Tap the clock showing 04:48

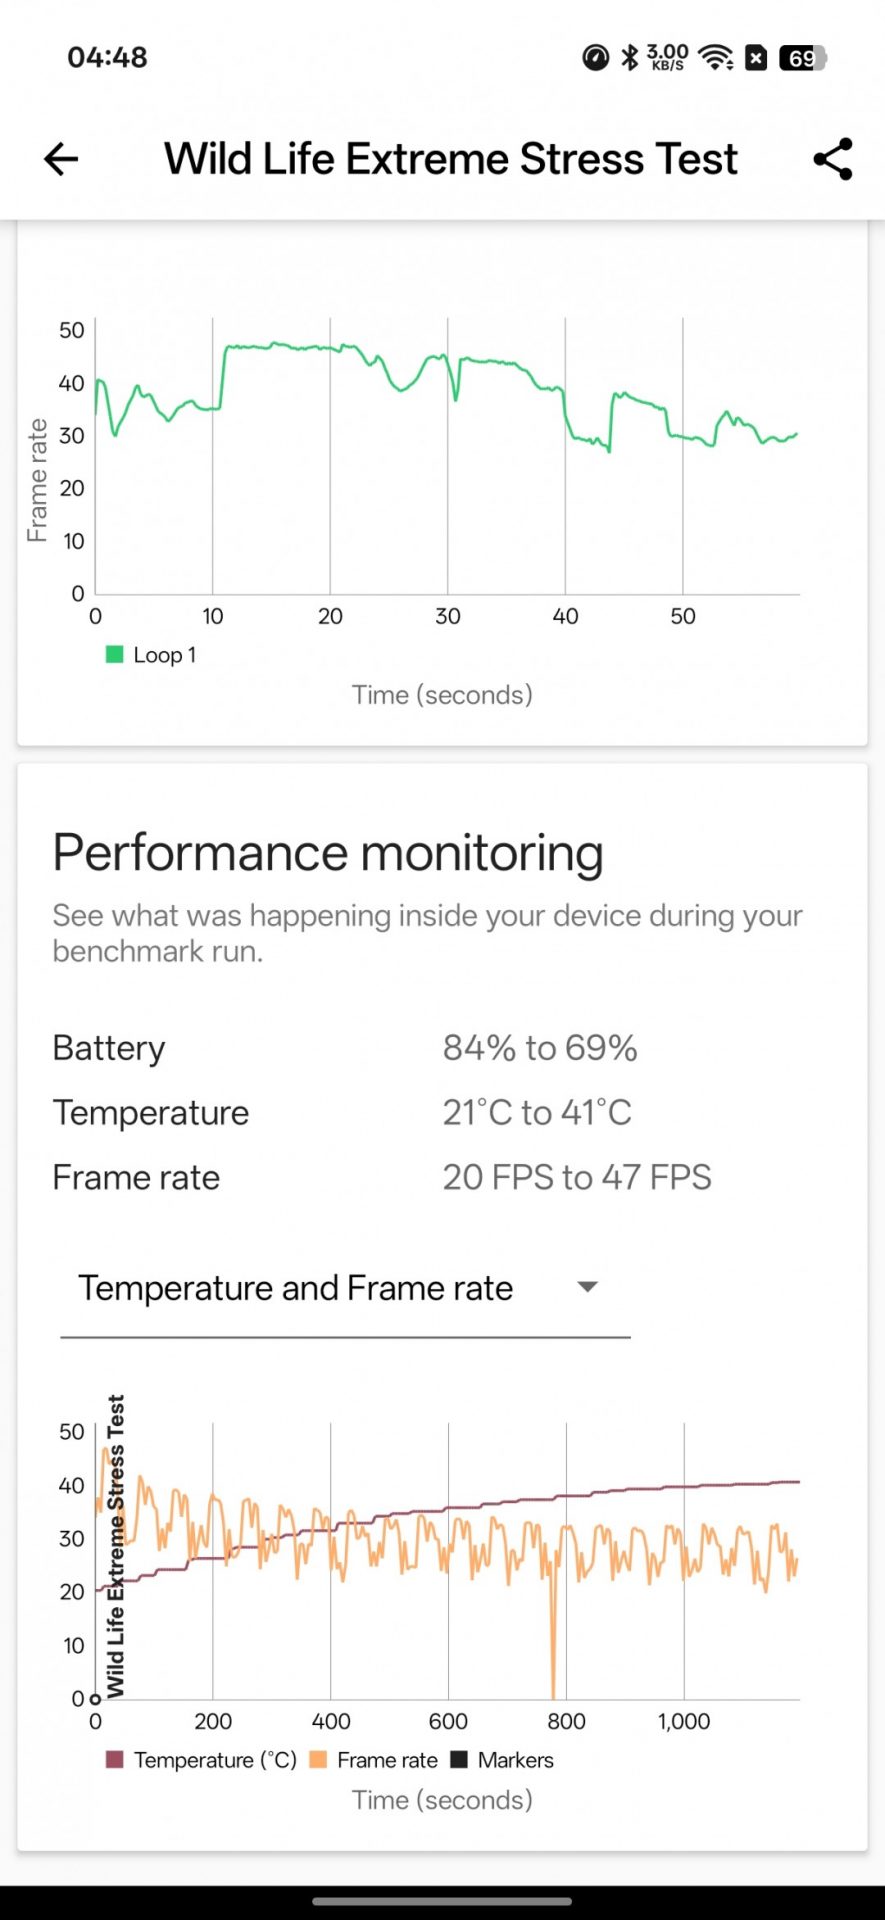coord(107,57)
